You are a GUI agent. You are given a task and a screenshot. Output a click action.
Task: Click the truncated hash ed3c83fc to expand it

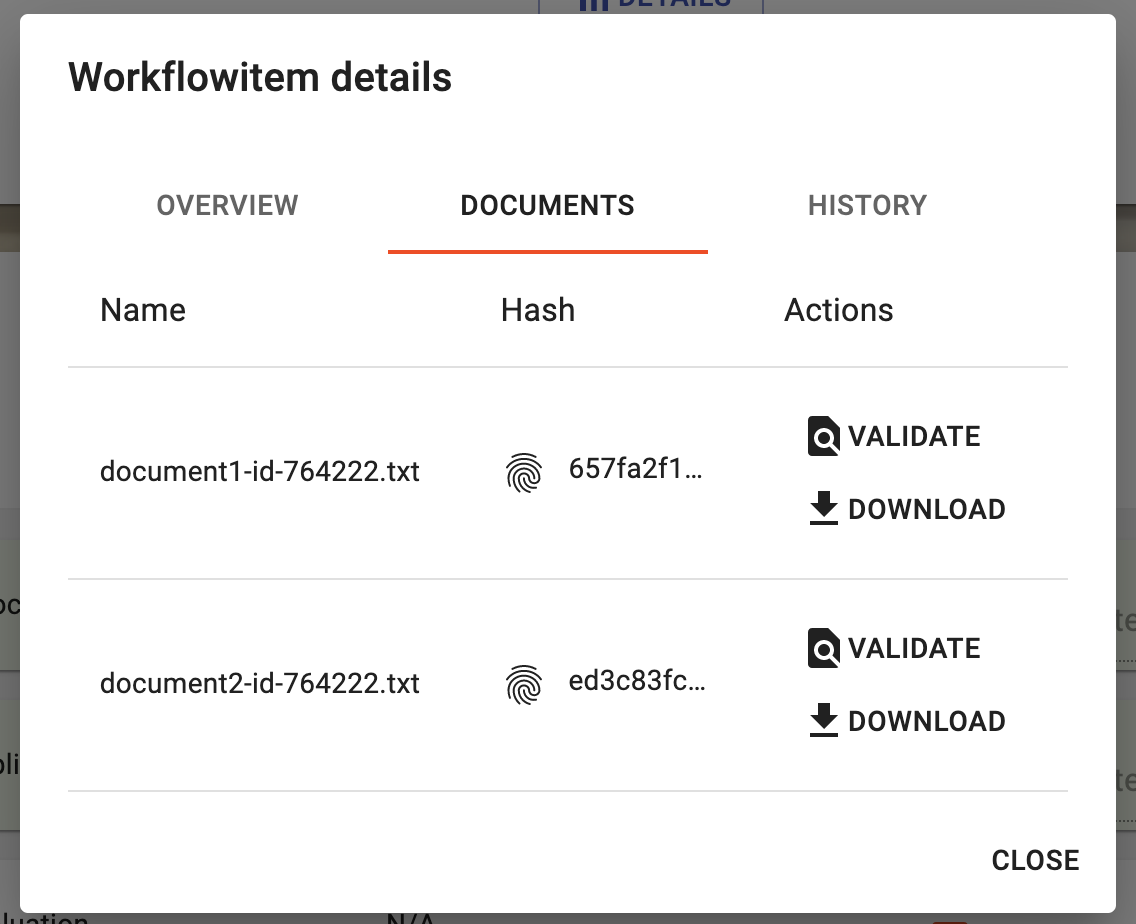tap(637, 682)
